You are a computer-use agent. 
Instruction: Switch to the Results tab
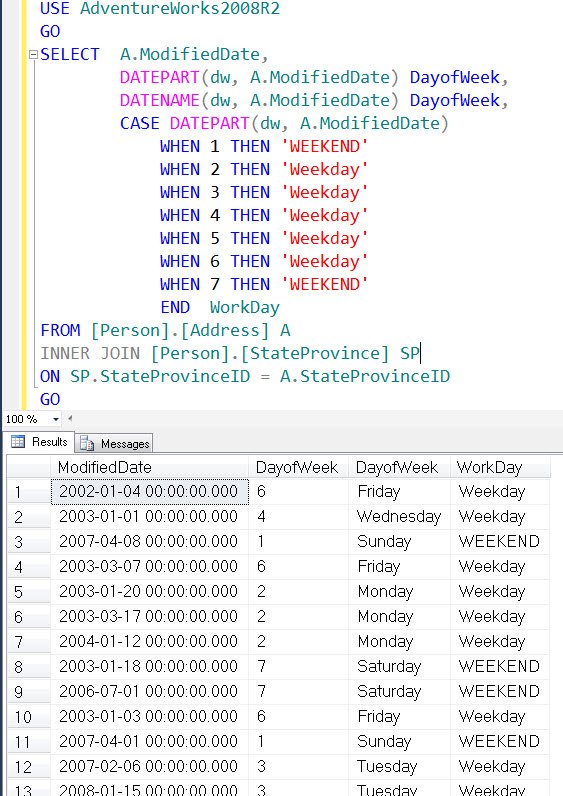(39, 442)
